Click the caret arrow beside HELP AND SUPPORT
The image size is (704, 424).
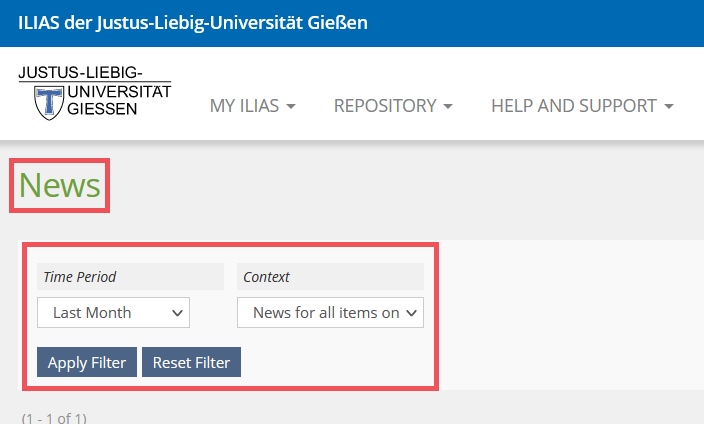tap(669, 107)
